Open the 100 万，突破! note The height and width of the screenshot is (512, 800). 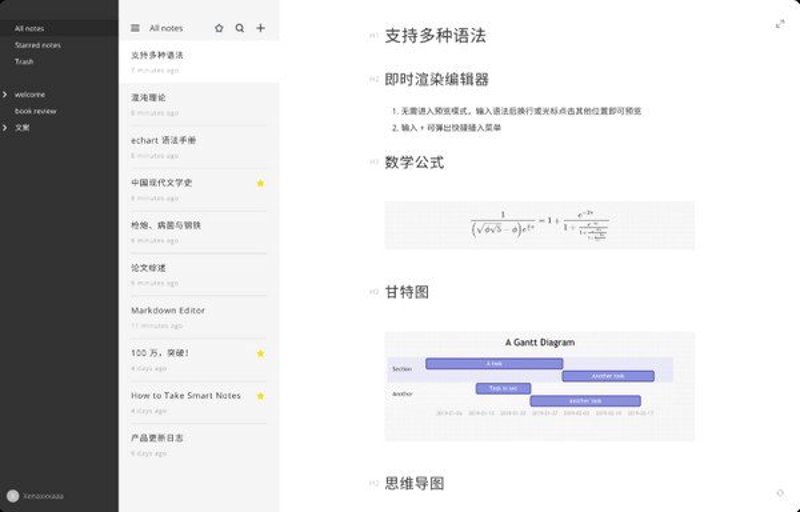click(x=199, y=360)
